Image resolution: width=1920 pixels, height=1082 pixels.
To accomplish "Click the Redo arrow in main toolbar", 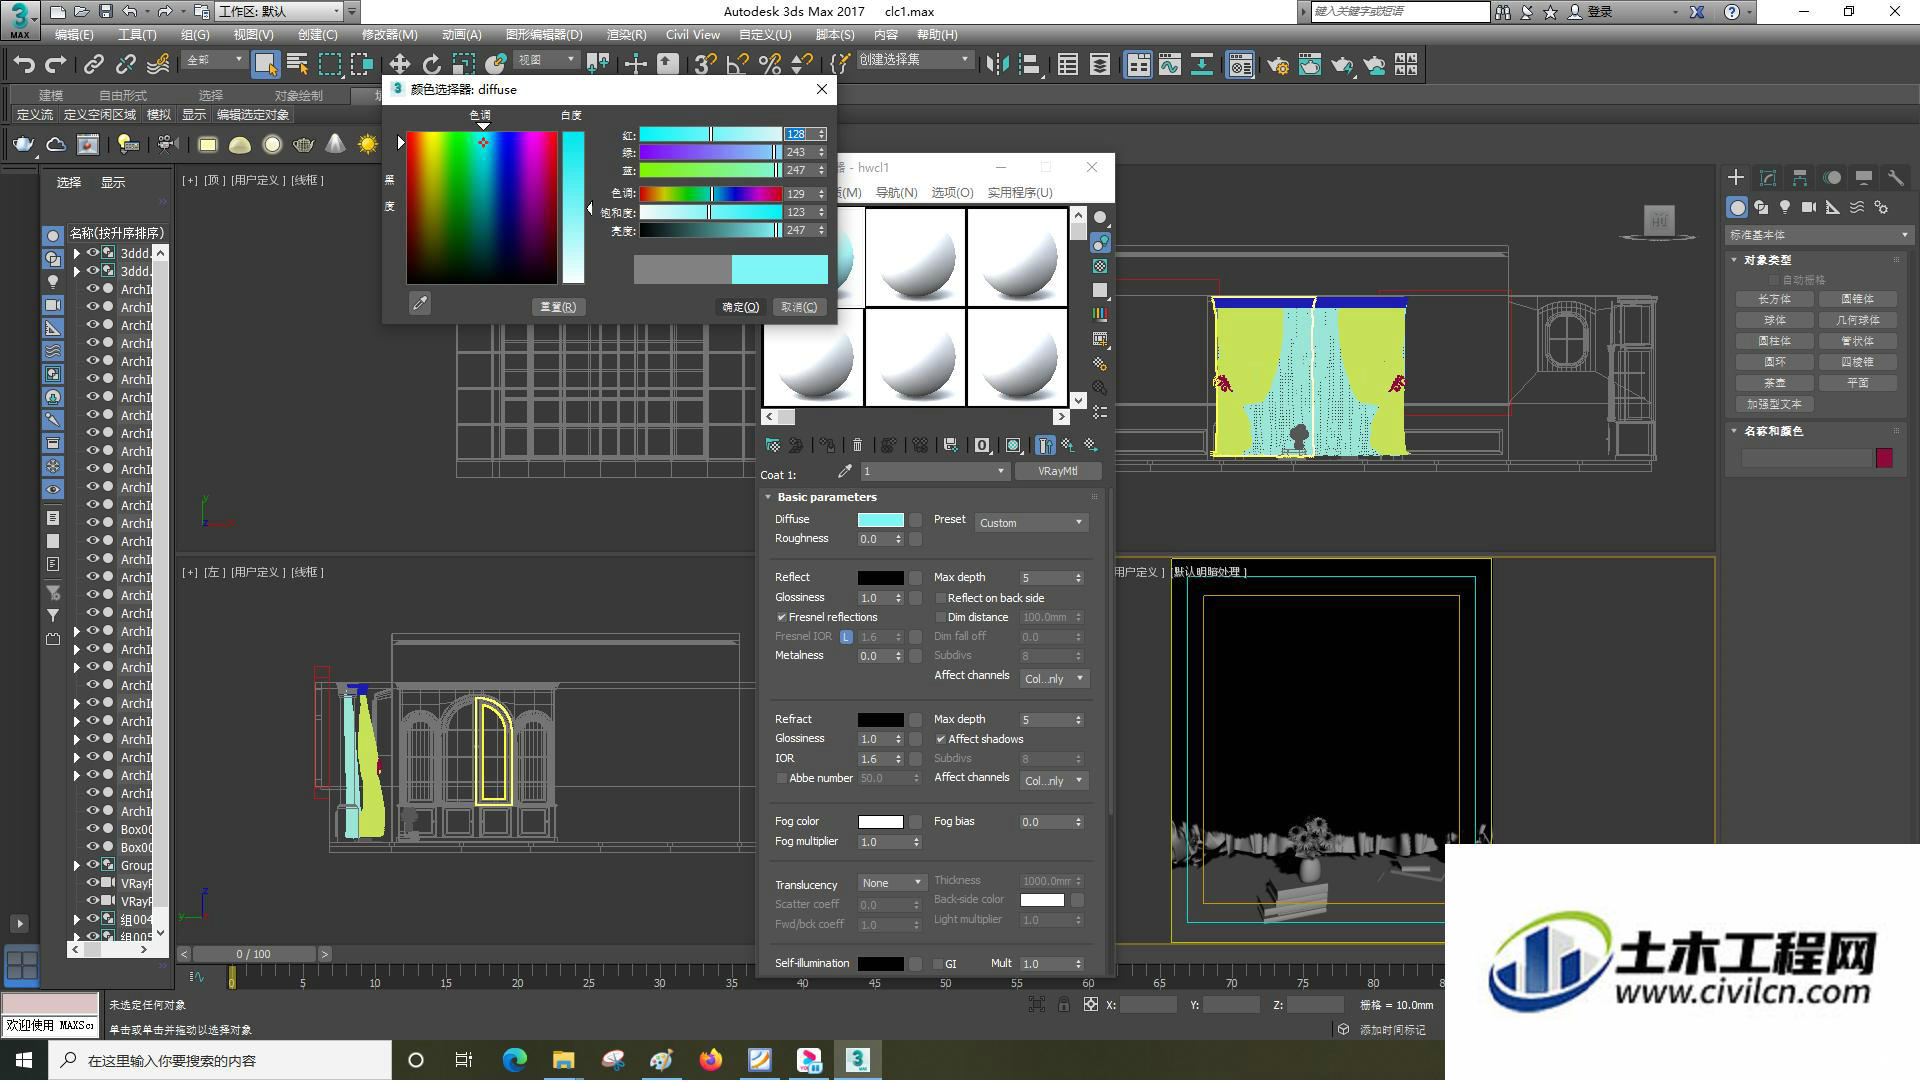I will pos(56,65).
